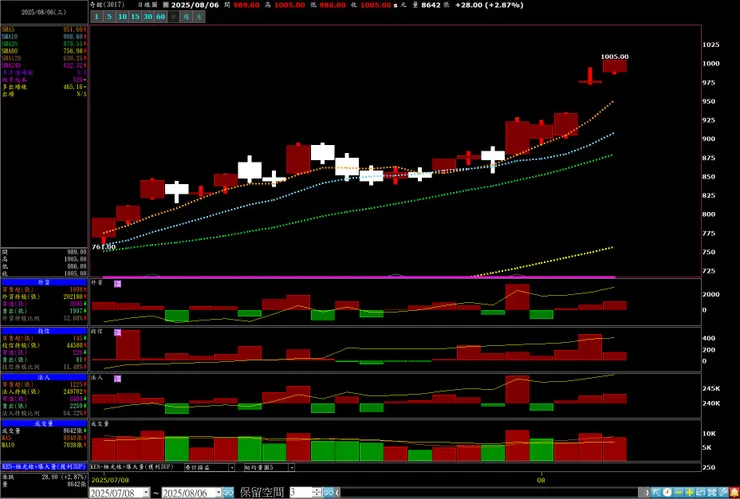The width and height of the screenshot is (740, 499).
Task: Select the 法人 blue panel header
Action: [x=44, y=377]
